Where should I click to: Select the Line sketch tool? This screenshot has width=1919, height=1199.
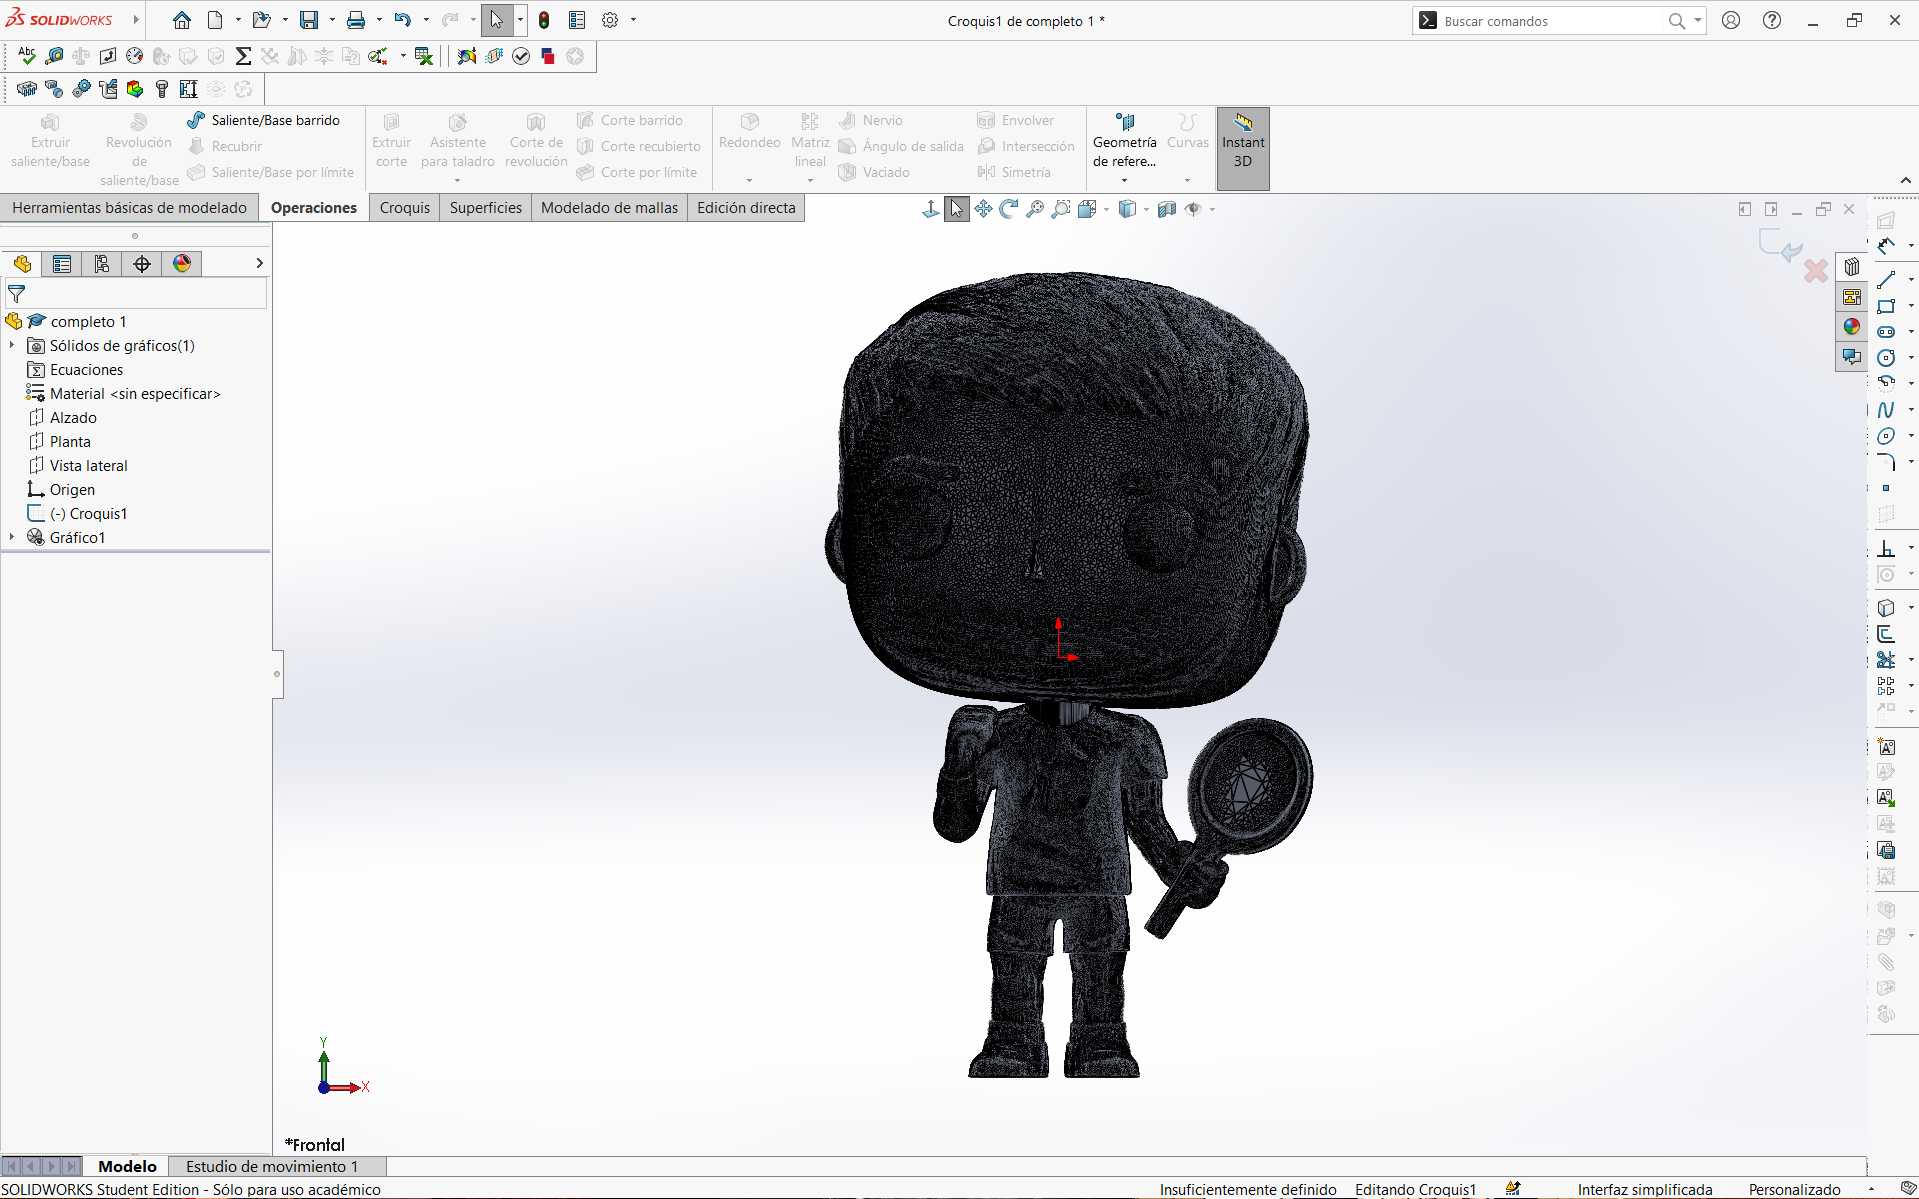(x=1886, y=279)
